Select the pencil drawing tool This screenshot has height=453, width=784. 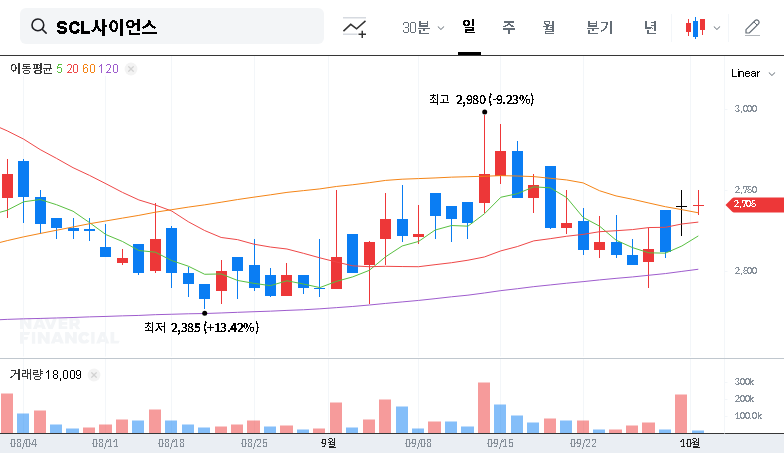753,27
